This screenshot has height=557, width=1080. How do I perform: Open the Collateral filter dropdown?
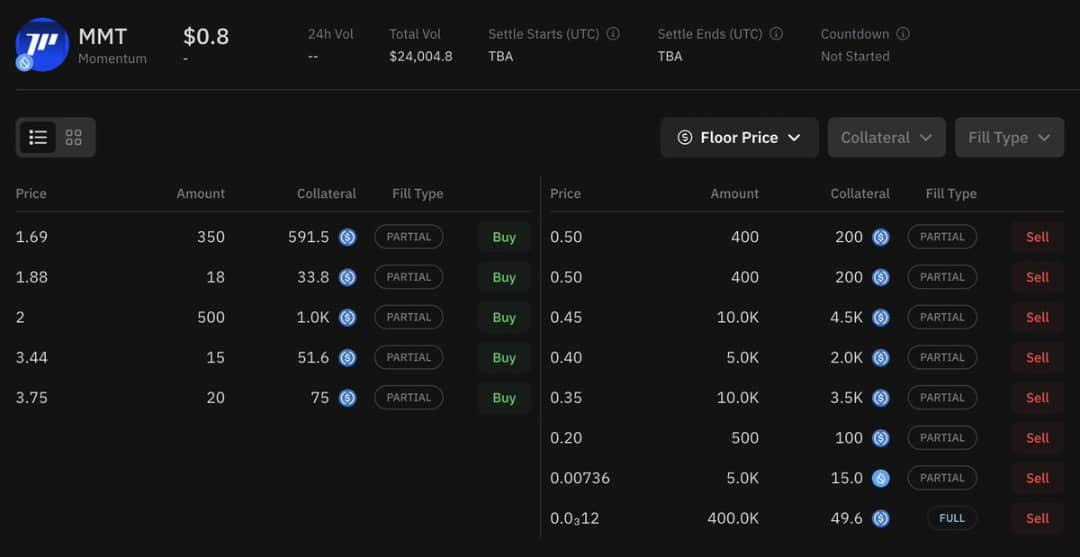click(x=886, y=137)
